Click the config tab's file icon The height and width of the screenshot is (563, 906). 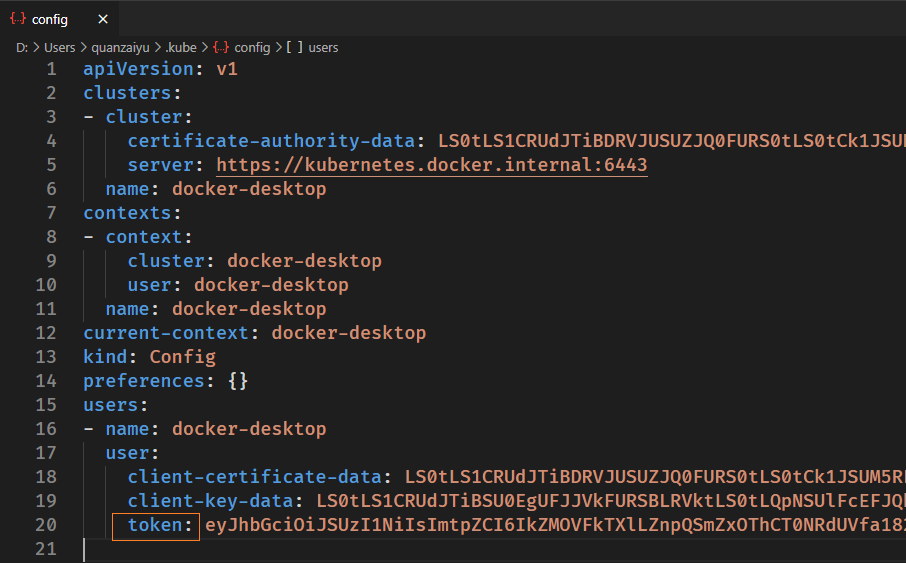[x=17, y=19]
